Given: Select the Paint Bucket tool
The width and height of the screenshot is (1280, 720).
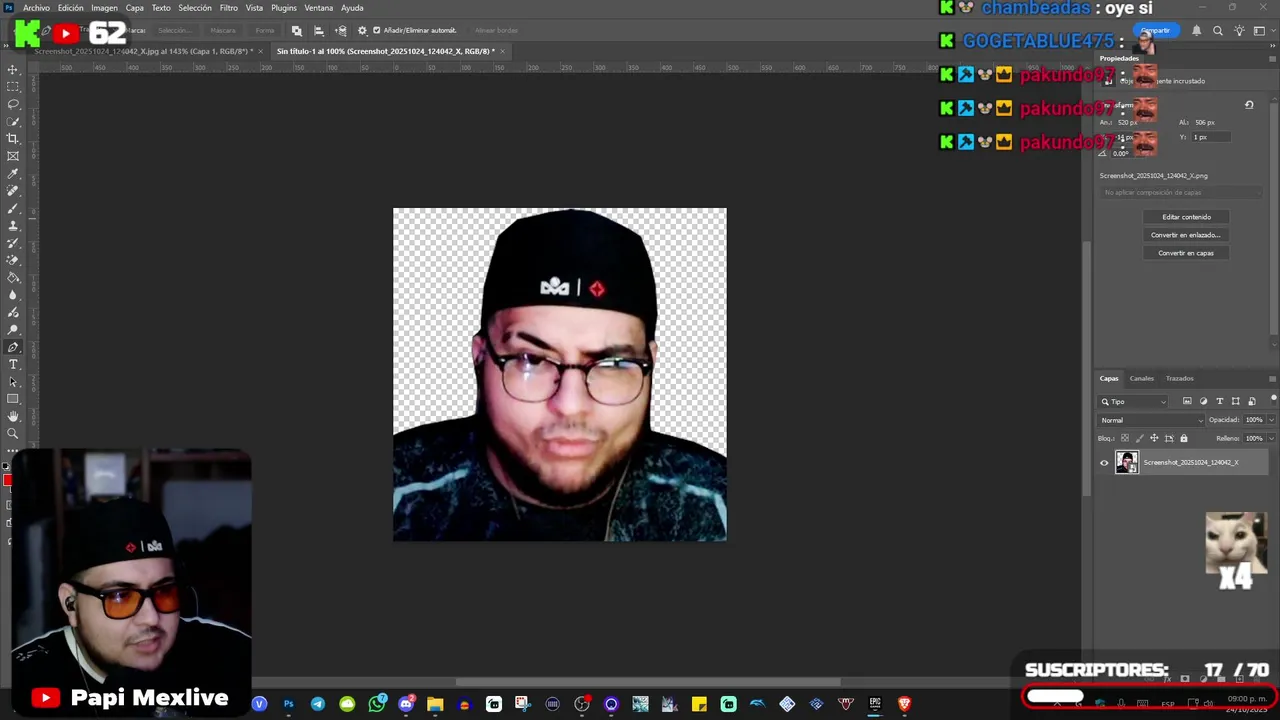Looking at the screenshot, I should [13, 277].
